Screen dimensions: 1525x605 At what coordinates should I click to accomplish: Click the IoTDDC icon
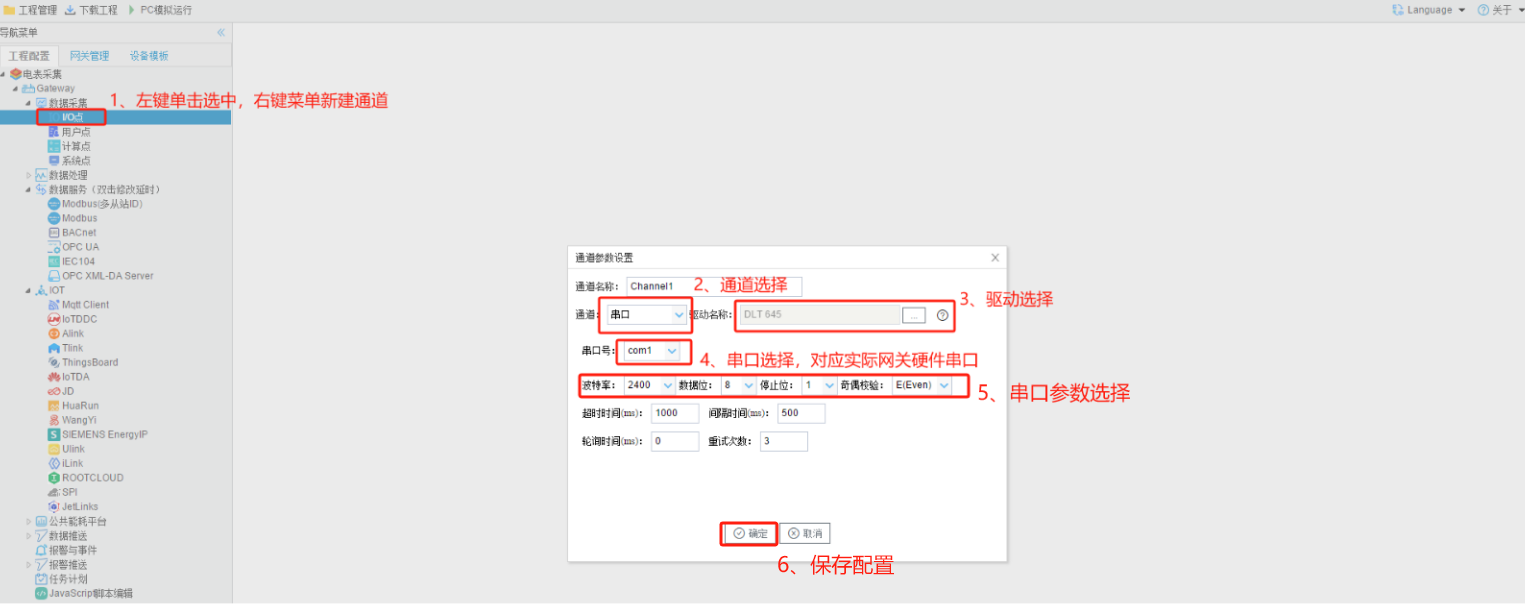pyautogui.click(x=54, y=319)
